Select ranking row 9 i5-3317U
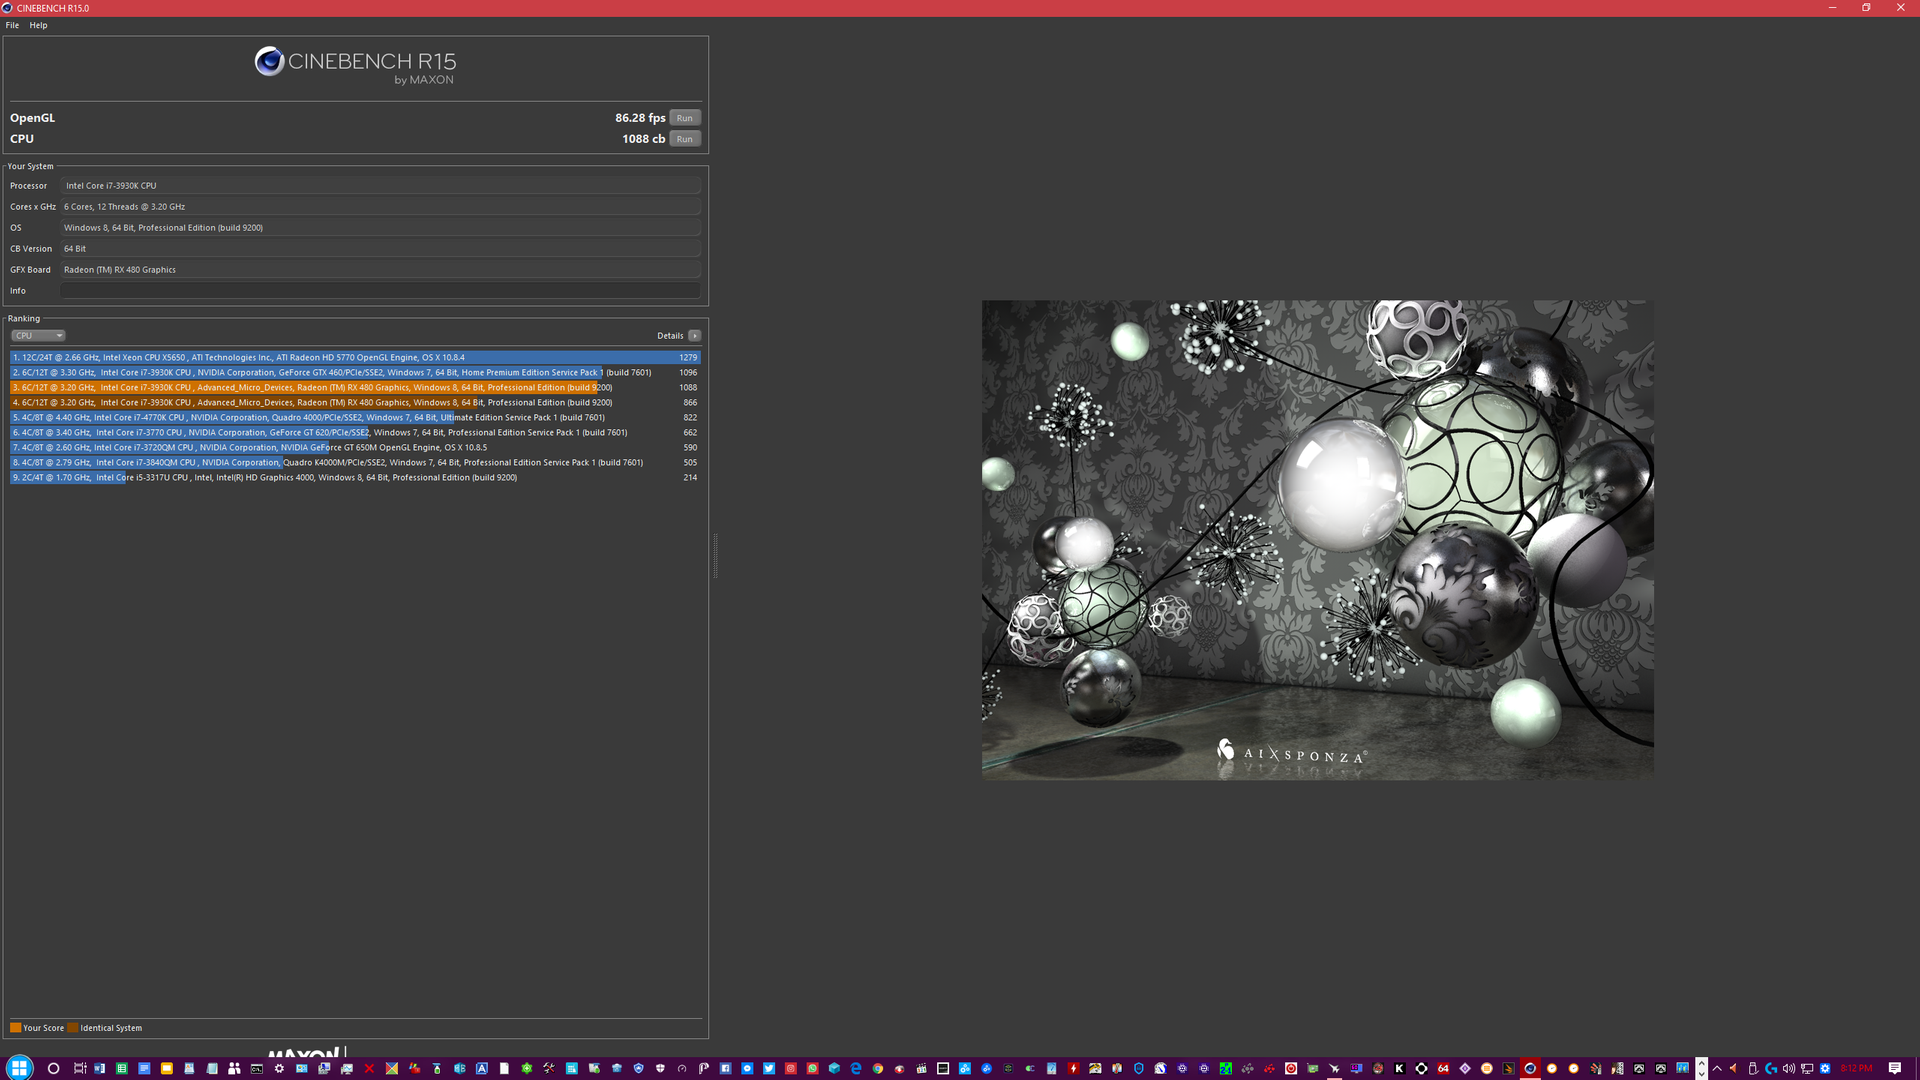This screenshot has width=1920, height=1080. click(355, 477)
